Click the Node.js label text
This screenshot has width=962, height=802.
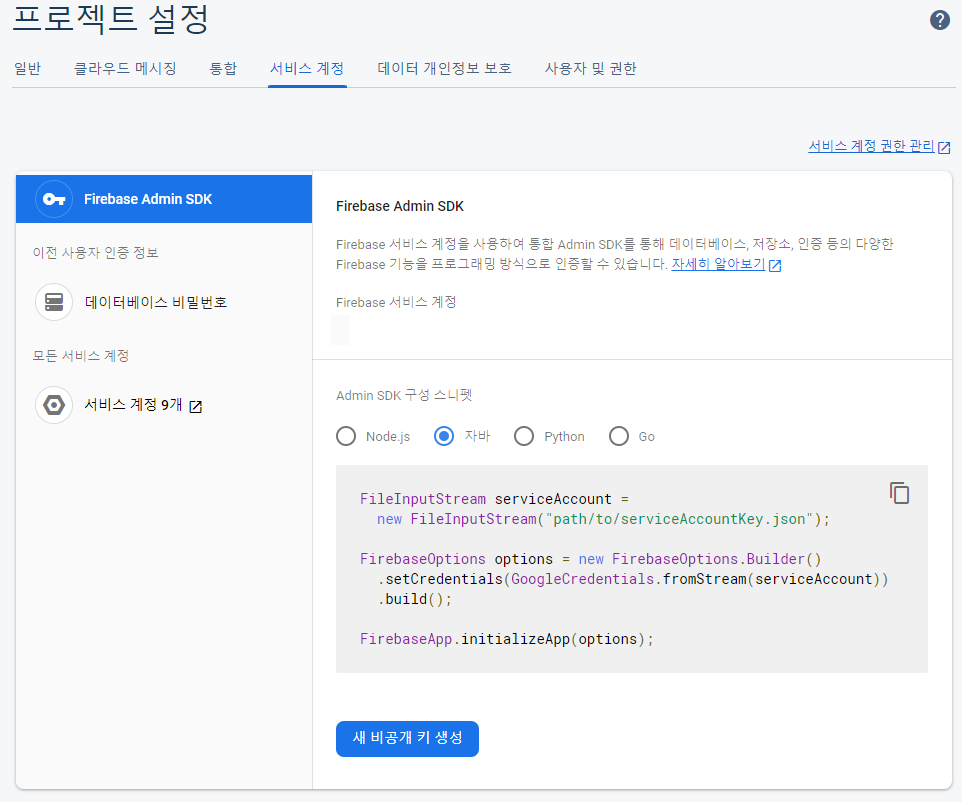[388, 437]
